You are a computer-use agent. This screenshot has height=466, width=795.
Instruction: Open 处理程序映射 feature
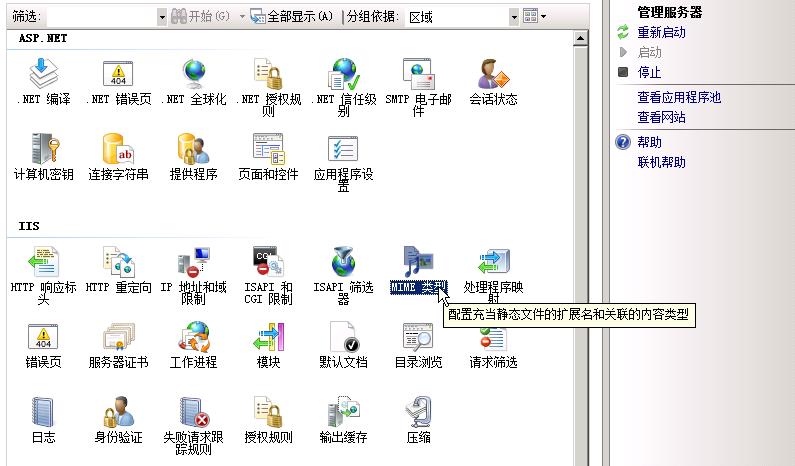click(x=493, y=275)
